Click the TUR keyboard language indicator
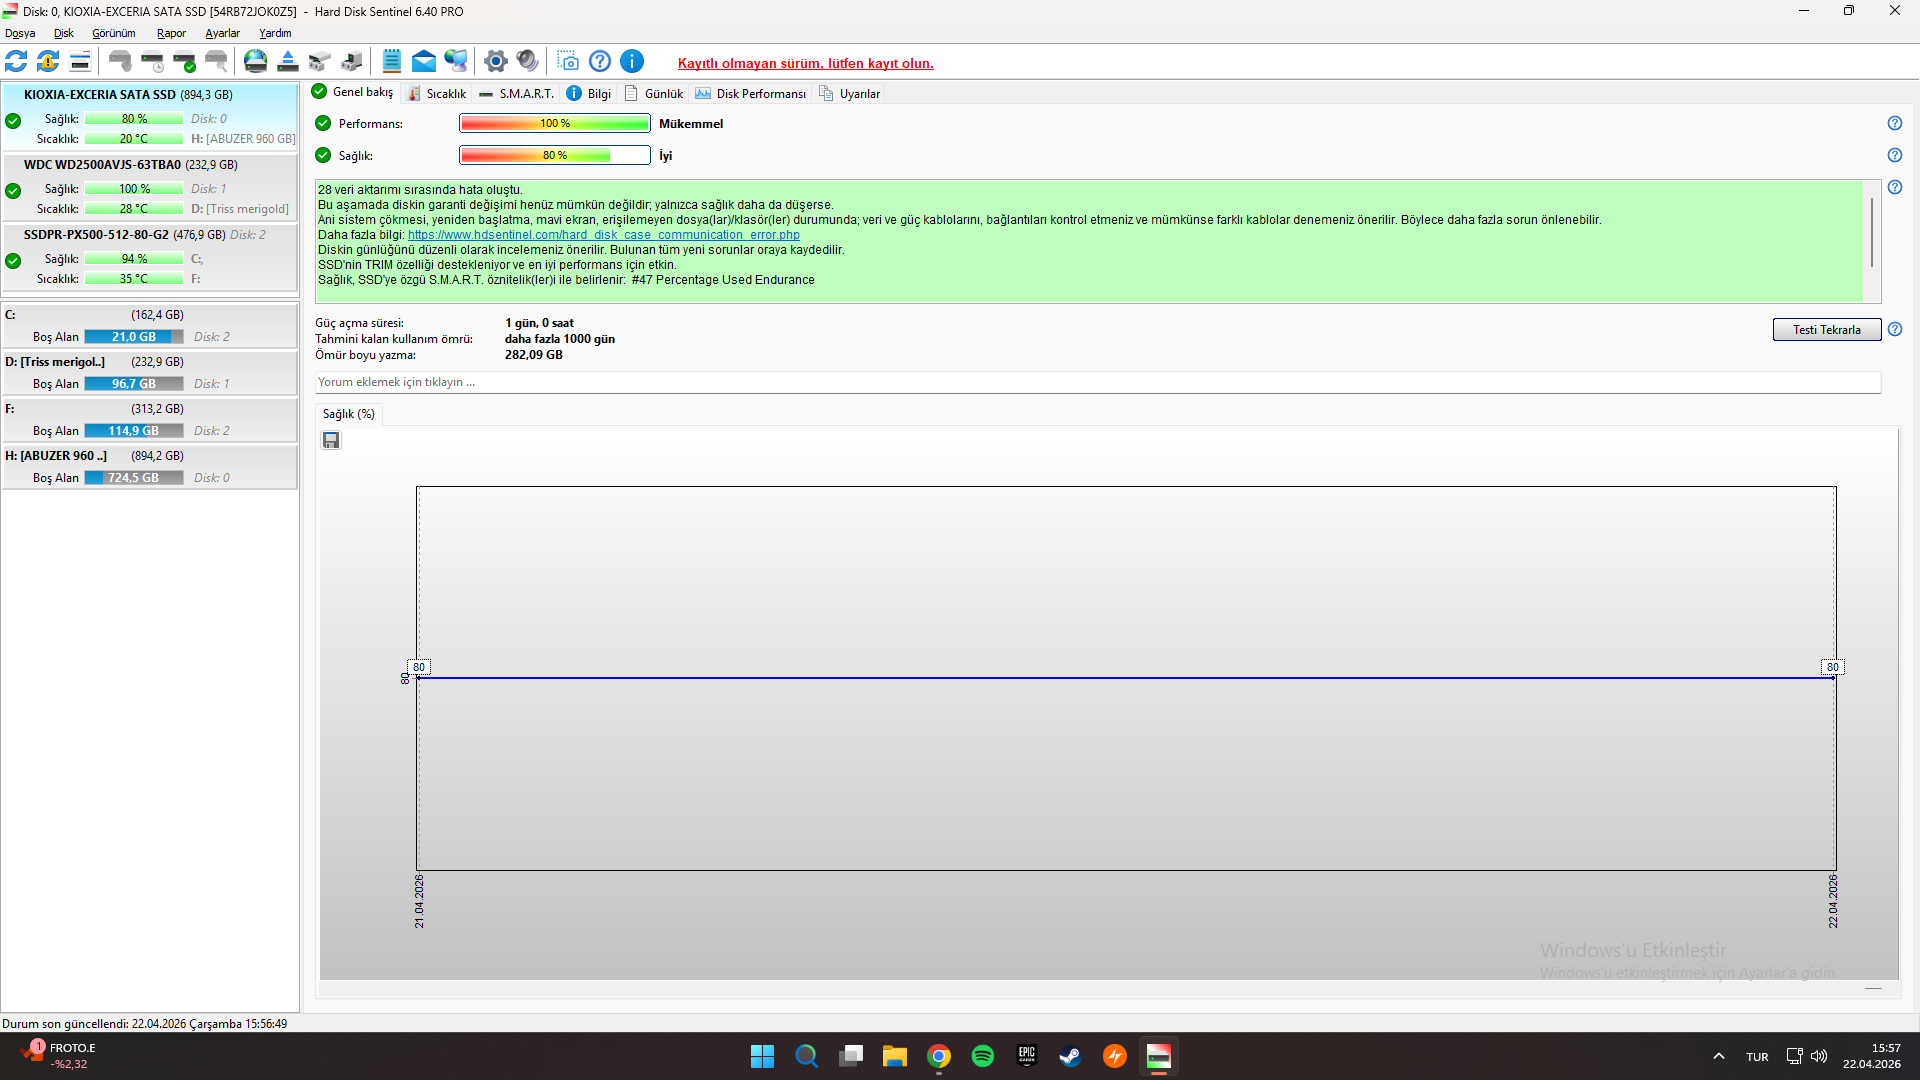 (x=1758, y=1057)
